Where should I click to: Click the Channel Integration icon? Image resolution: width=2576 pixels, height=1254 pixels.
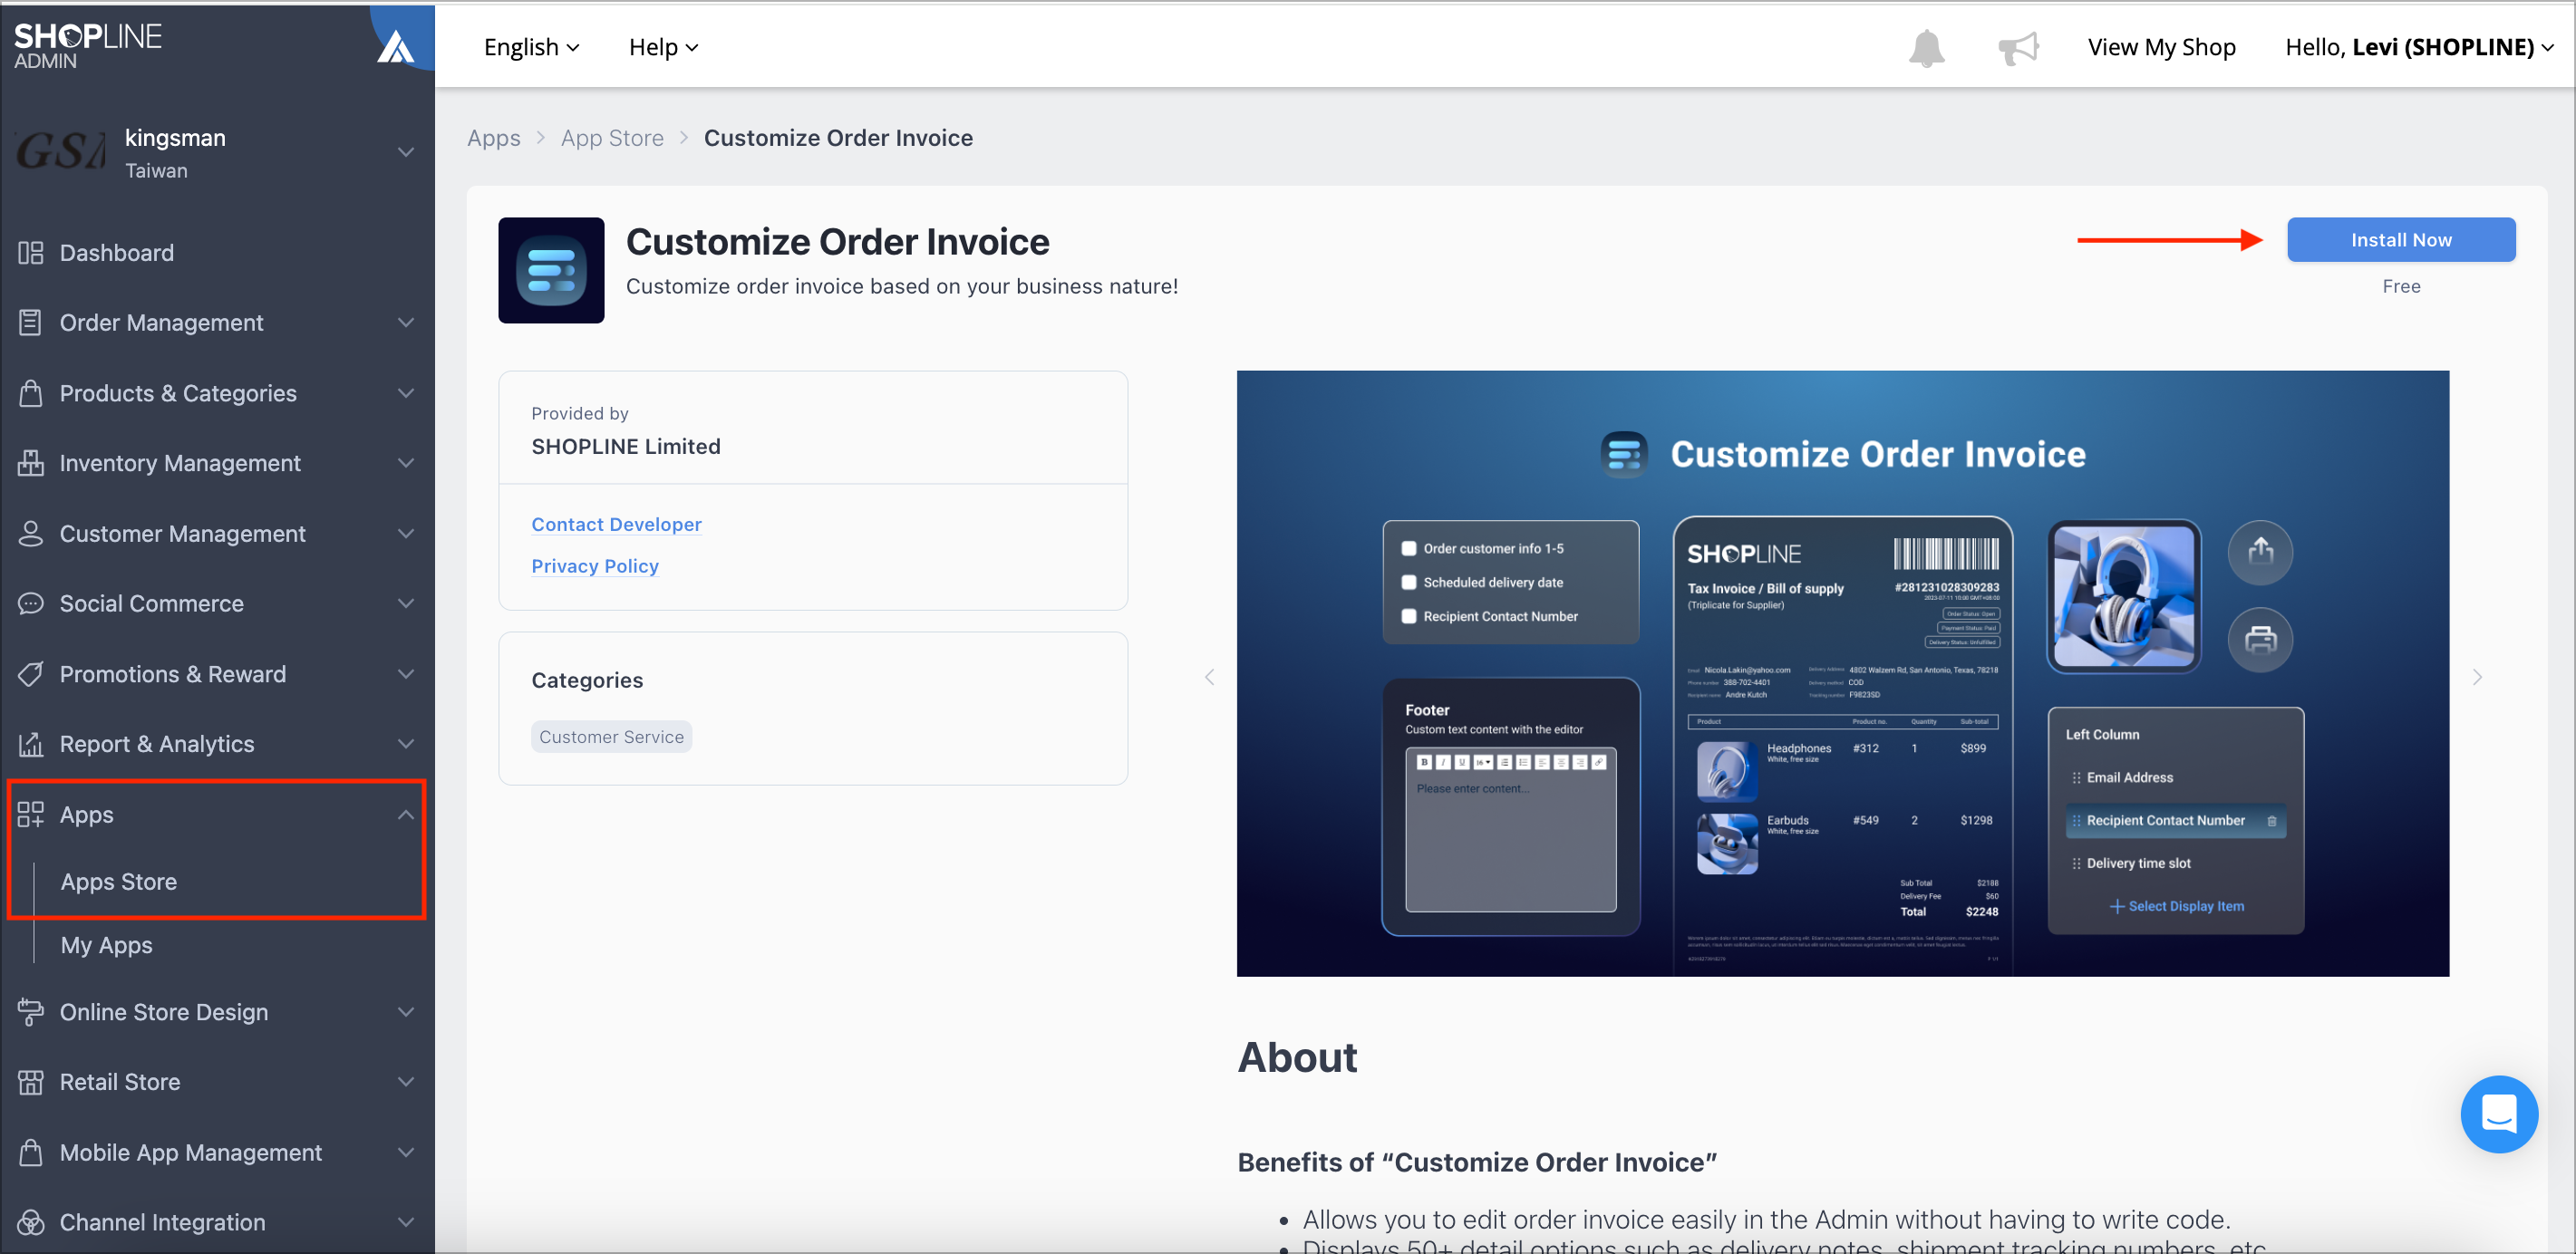click(x=31, y=1222)
